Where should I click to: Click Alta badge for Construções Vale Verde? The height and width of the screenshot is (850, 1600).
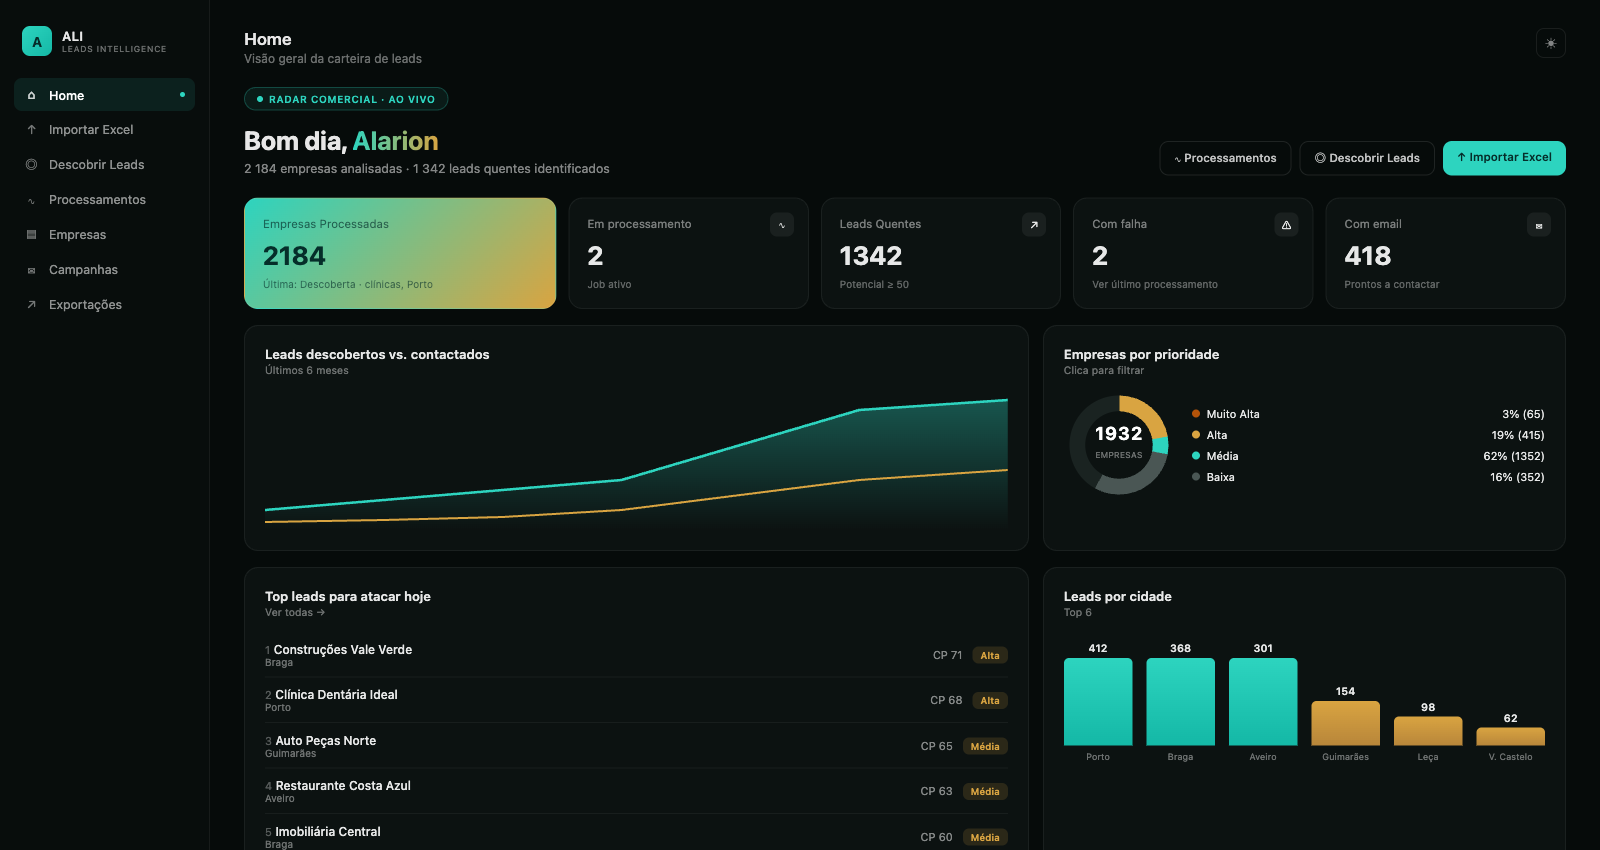(990, 656)
